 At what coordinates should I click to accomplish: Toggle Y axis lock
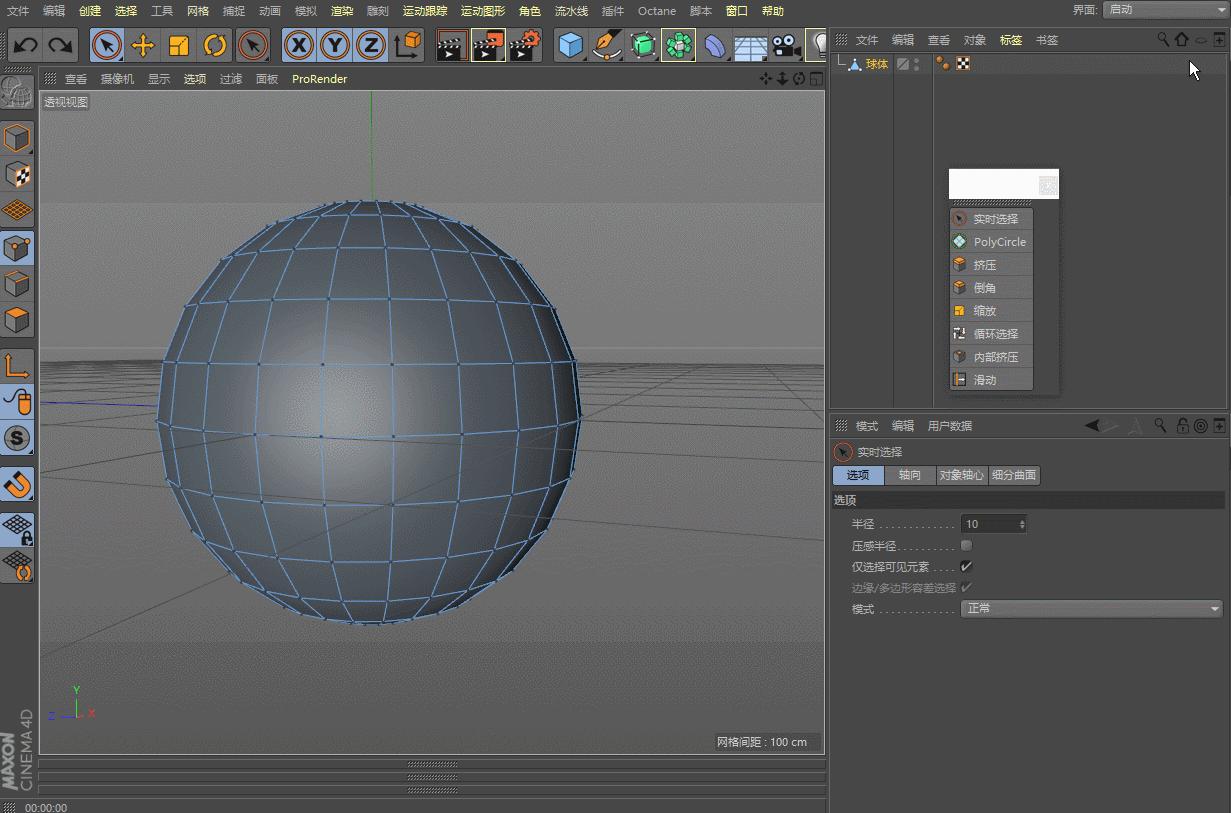335,45
